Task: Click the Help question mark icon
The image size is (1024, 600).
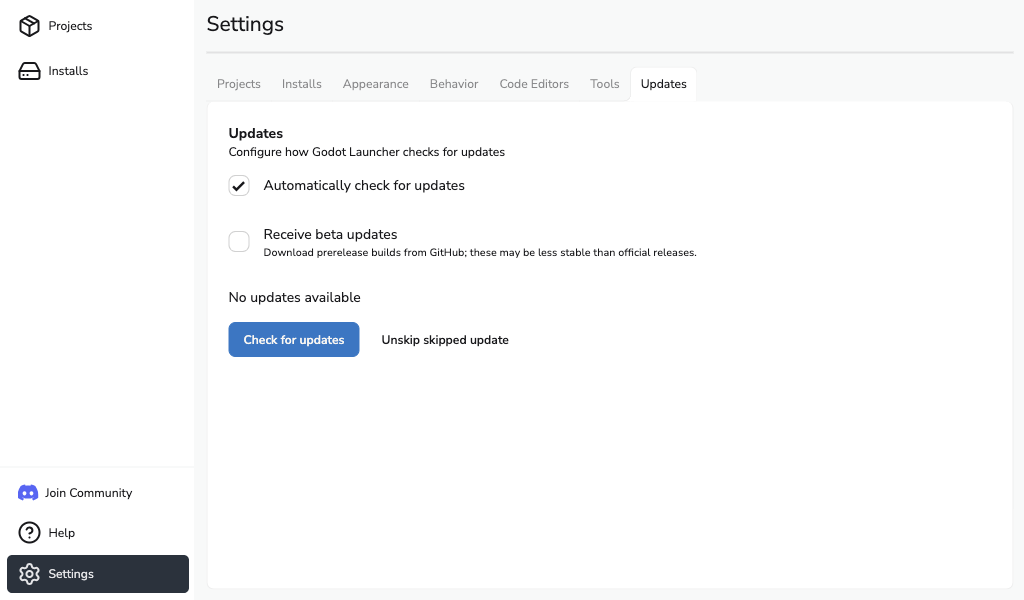Action: [29, 533]
